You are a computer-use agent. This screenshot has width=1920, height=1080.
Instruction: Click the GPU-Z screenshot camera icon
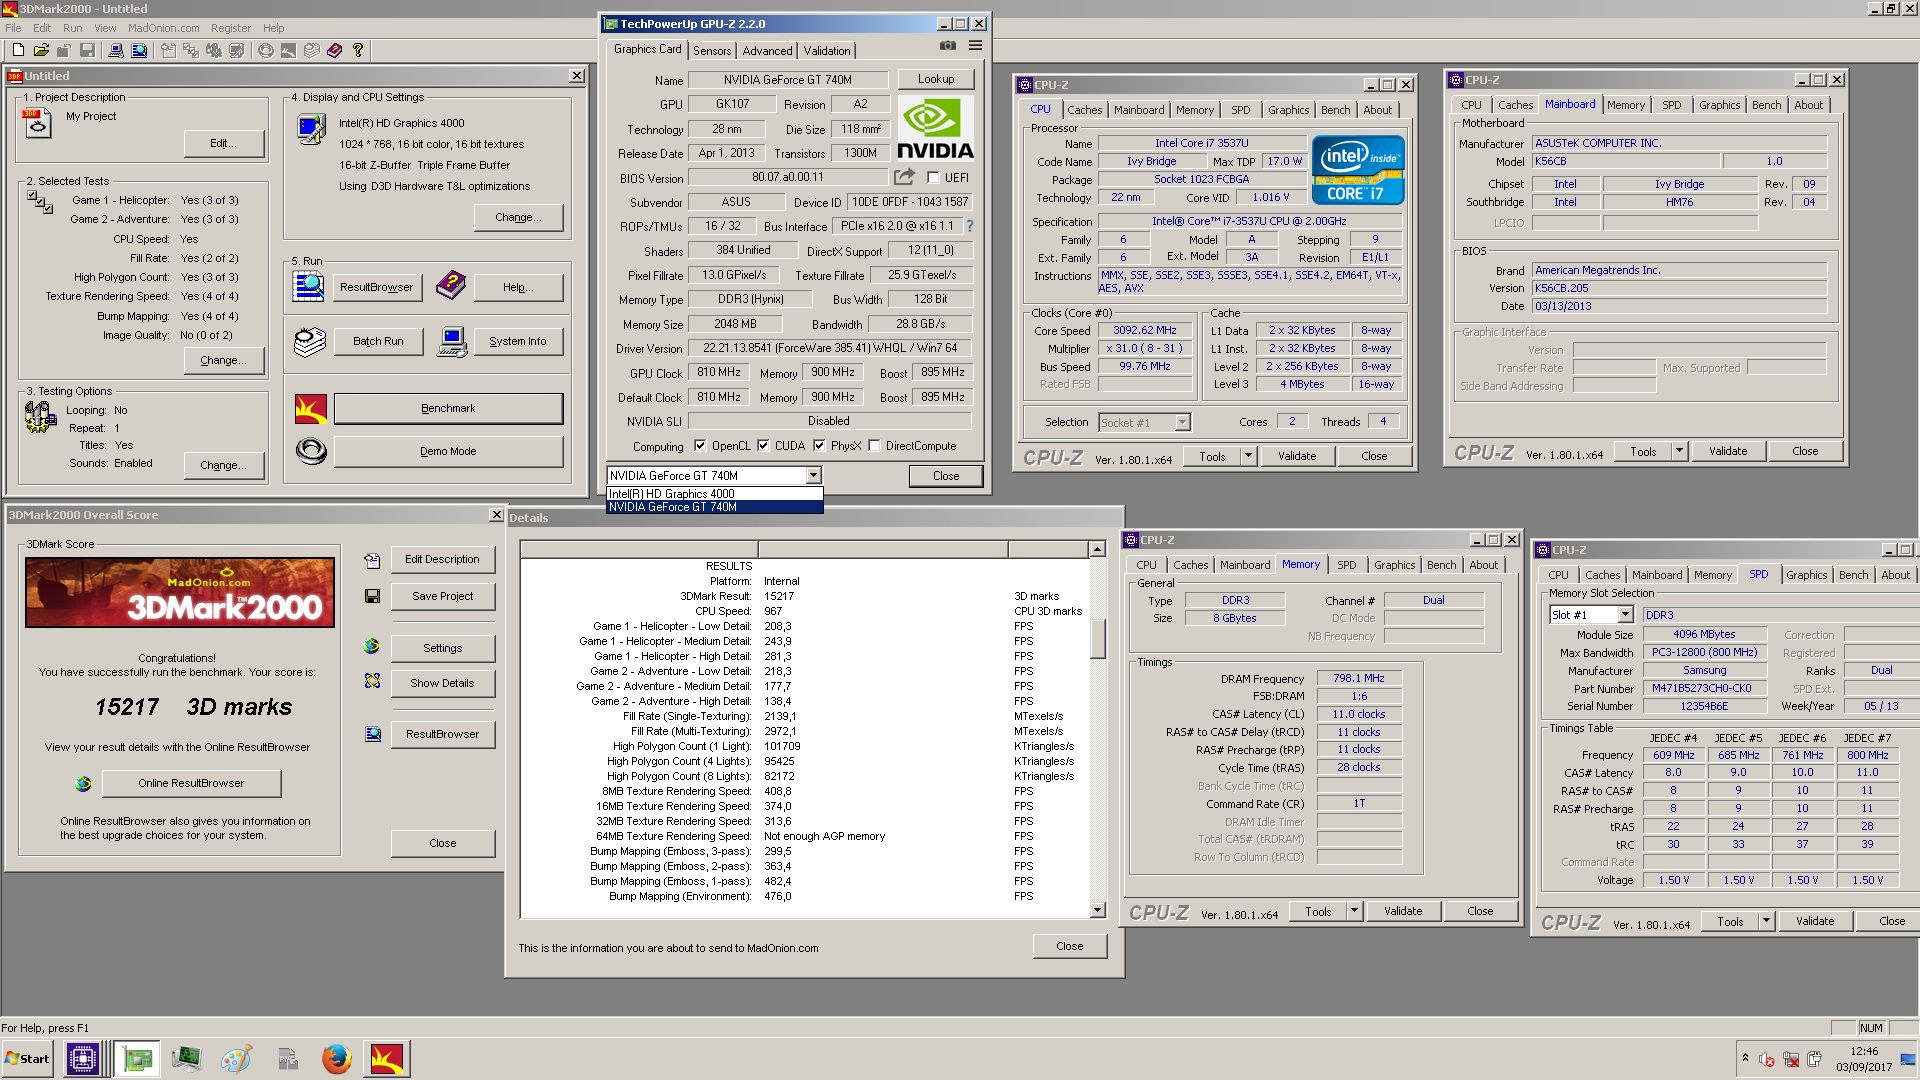click(x=947, y=46)
